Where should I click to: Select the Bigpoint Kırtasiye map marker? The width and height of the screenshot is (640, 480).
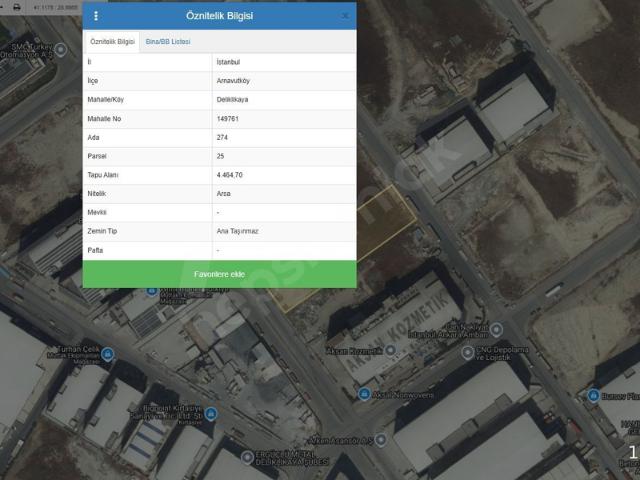point(211,414)
